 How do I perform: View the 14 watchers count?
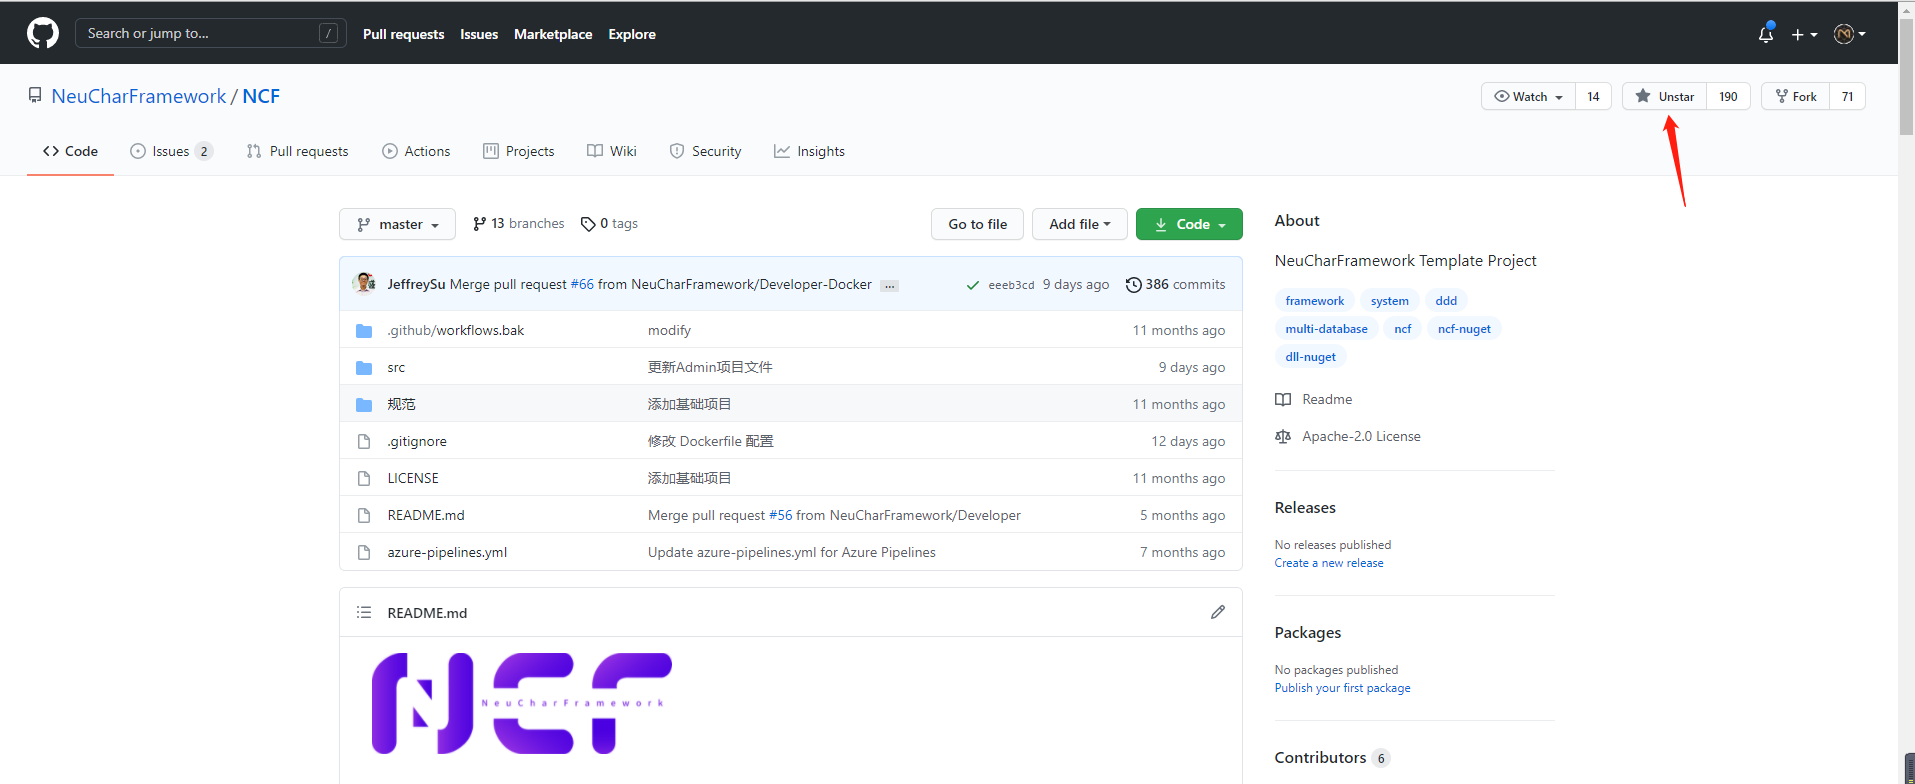click(1593, 96)
